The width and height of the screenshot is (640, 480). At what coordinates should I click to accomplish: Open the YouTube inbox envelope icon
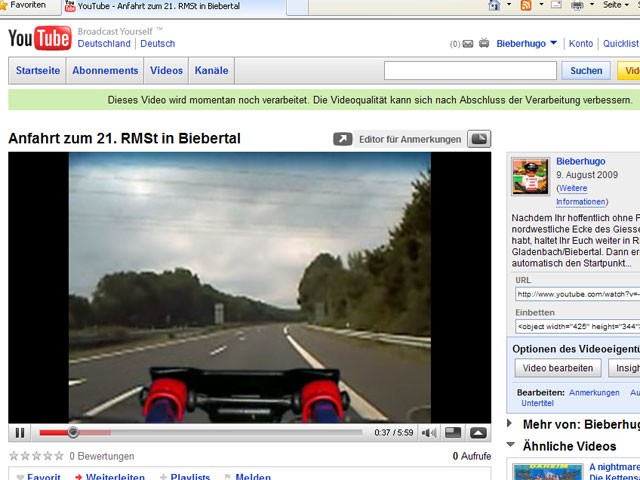[469, 44]
